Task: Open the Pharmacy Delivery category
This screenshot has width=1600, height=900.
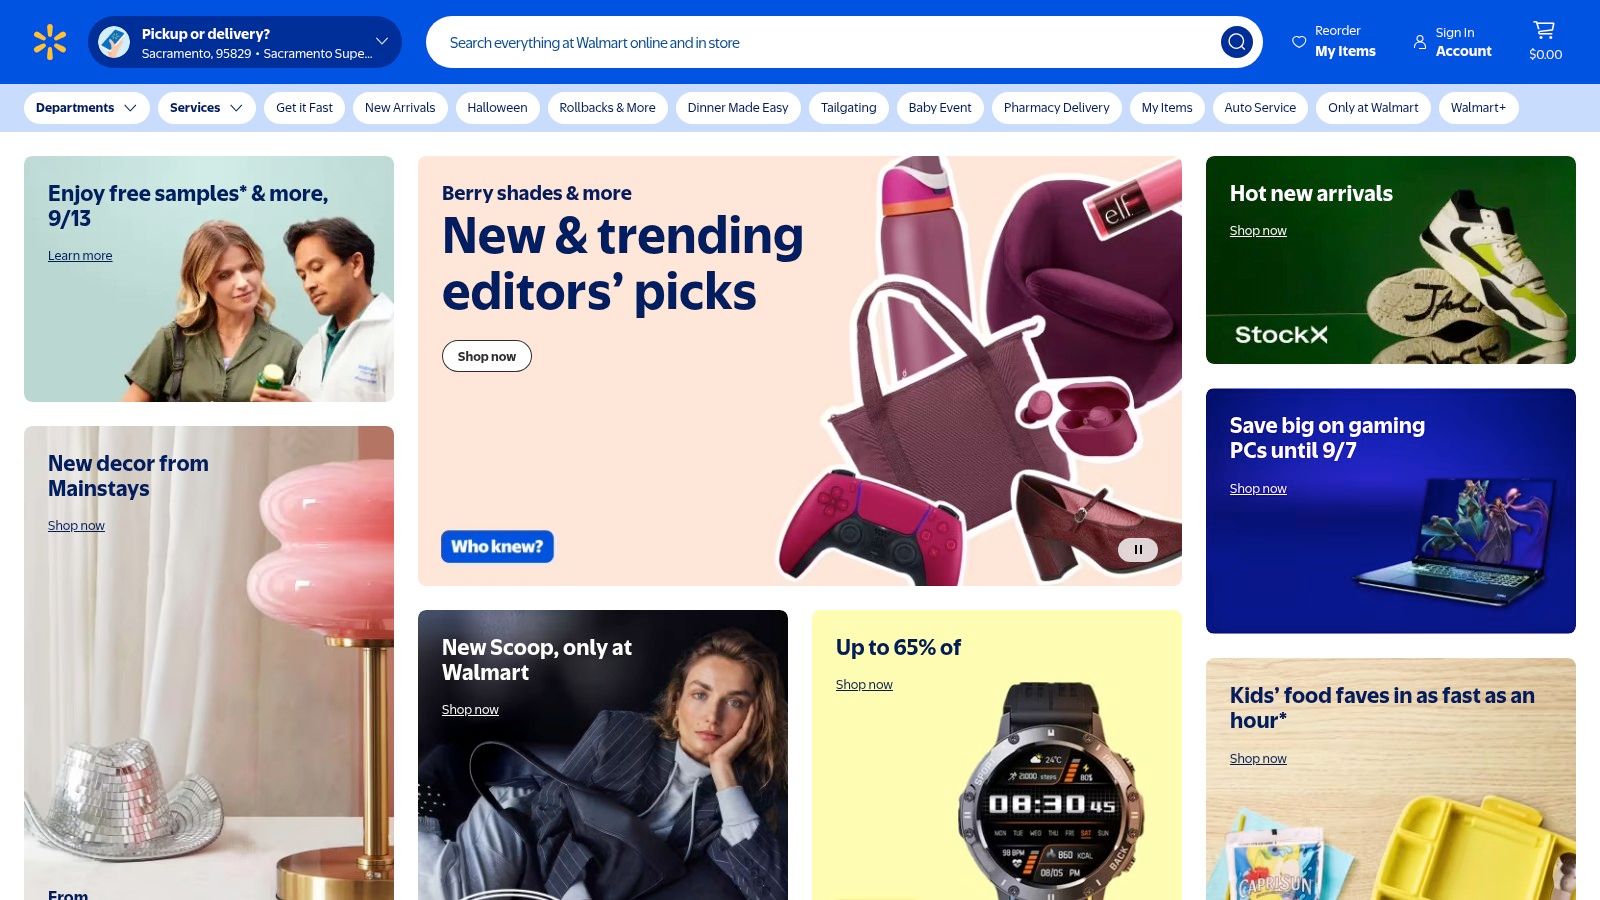Action: 1056,108
